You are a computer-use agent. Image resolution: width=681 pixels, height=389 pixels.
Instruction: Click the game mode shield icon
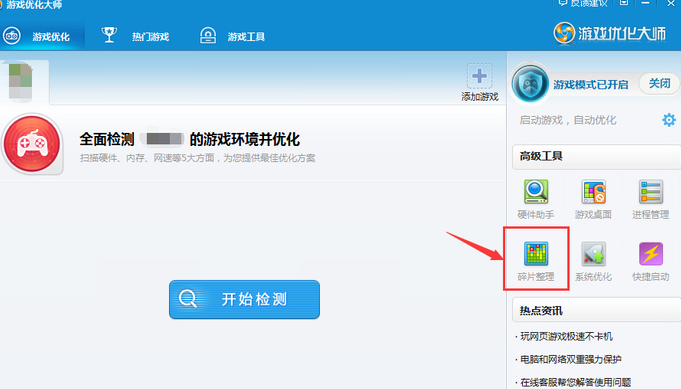point(530,84)
